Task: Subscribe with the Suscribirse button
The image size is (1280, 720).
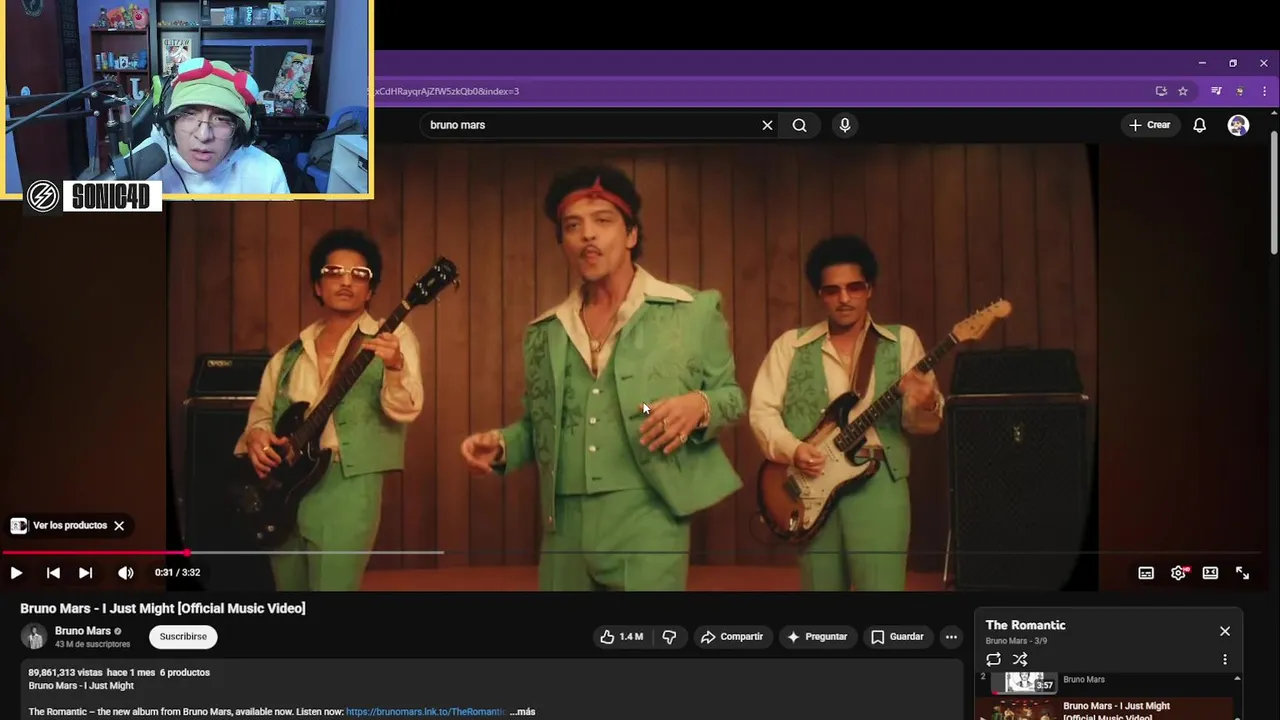Action: (x=183, y=637)
